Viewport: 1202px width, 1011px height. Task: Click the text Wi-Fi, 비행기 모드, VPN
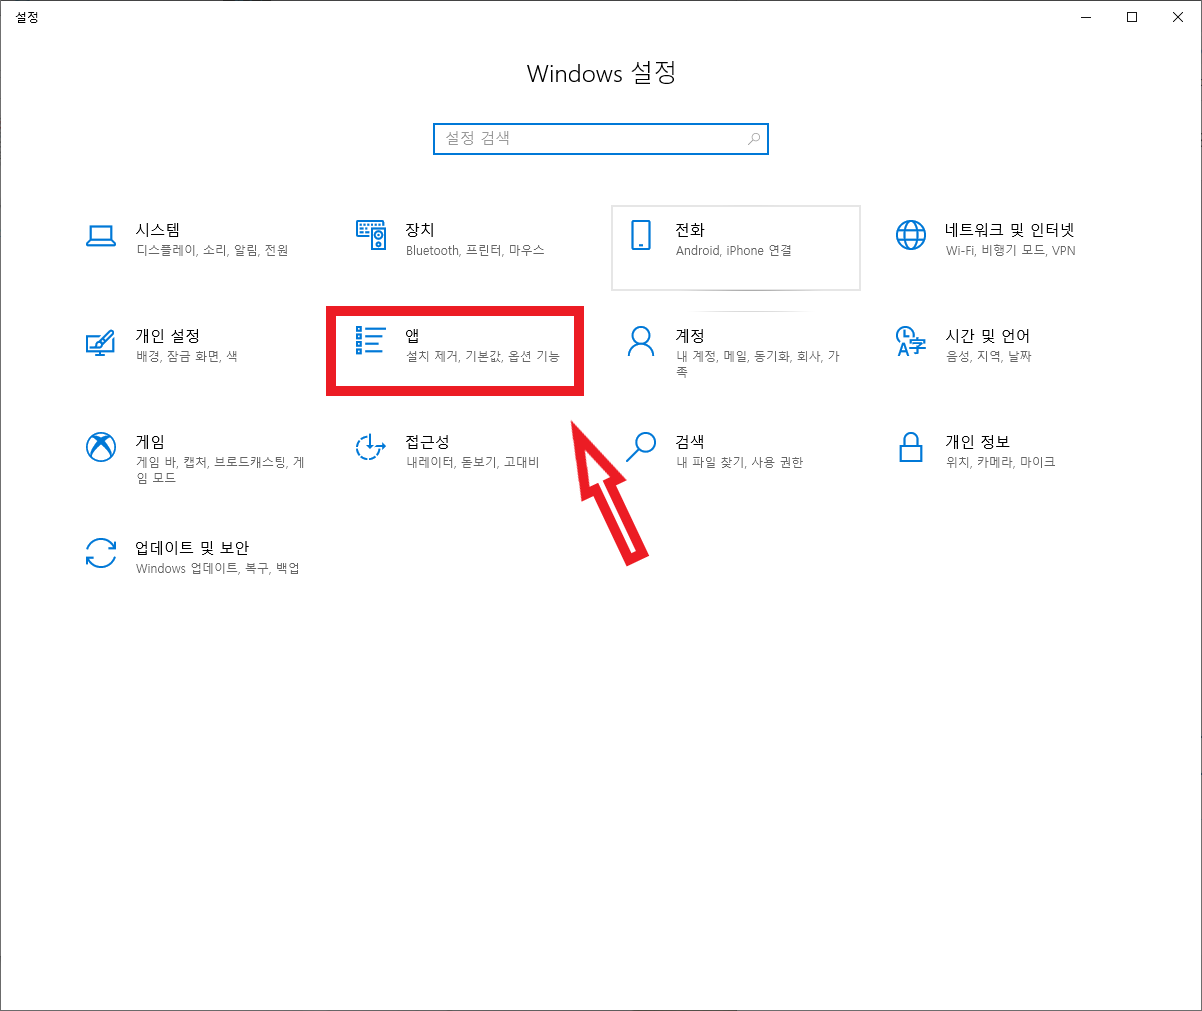tap(1011, 251)
